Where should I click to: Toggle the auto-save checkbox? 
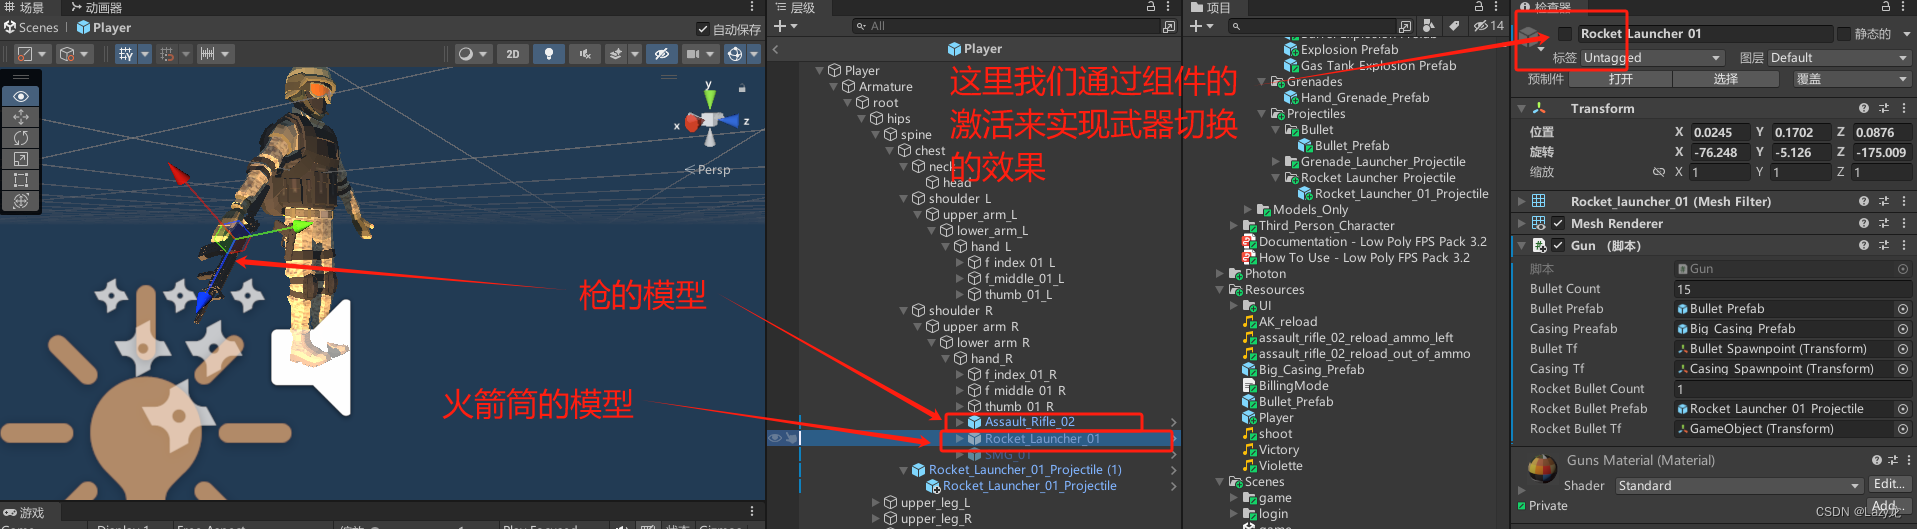(x=703, y=29)
